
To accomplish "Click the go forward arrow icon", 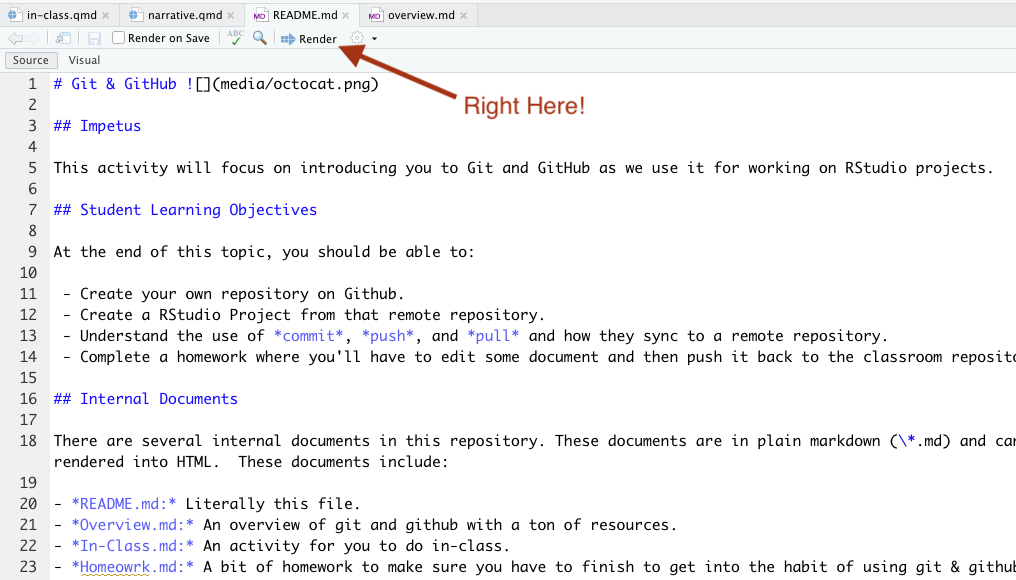I will [32, 39].
